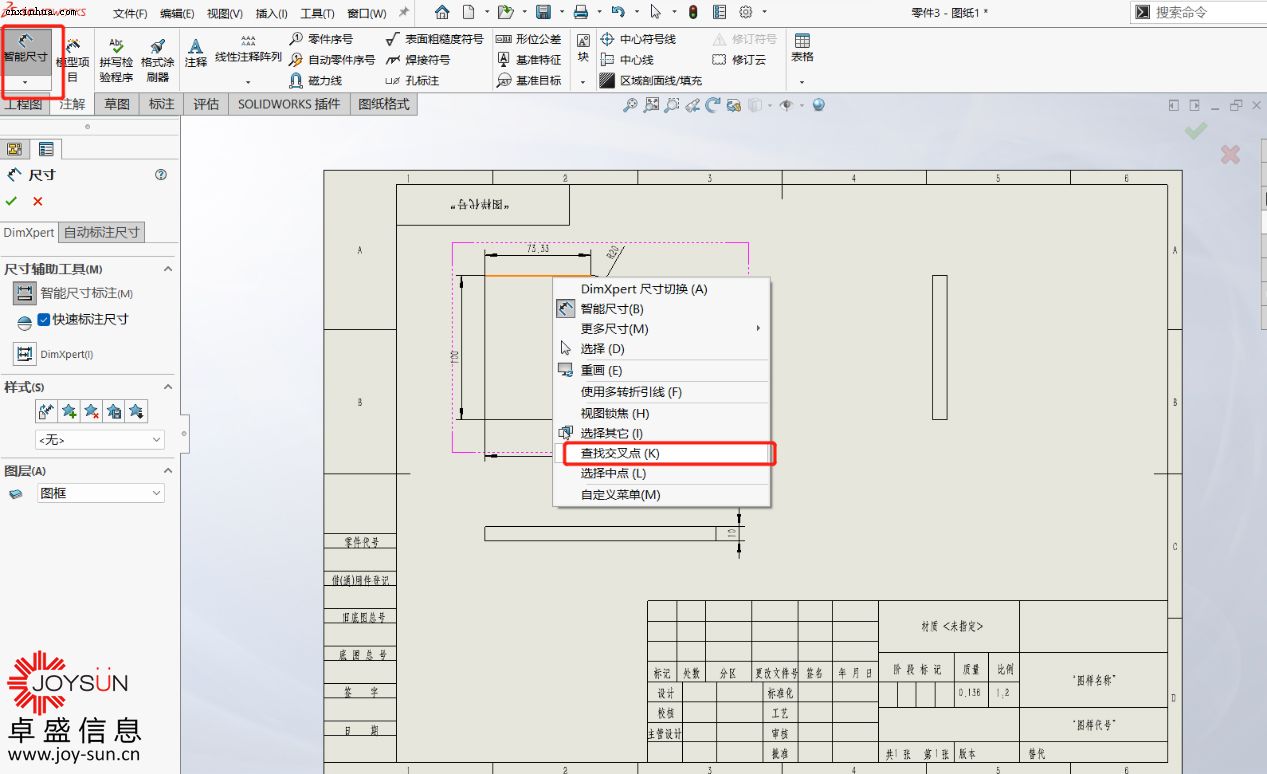Open the 块 dropdown arrow
Image resolution: width=1267 pixels, height=774 pixels.
click(x=583, y=82)
